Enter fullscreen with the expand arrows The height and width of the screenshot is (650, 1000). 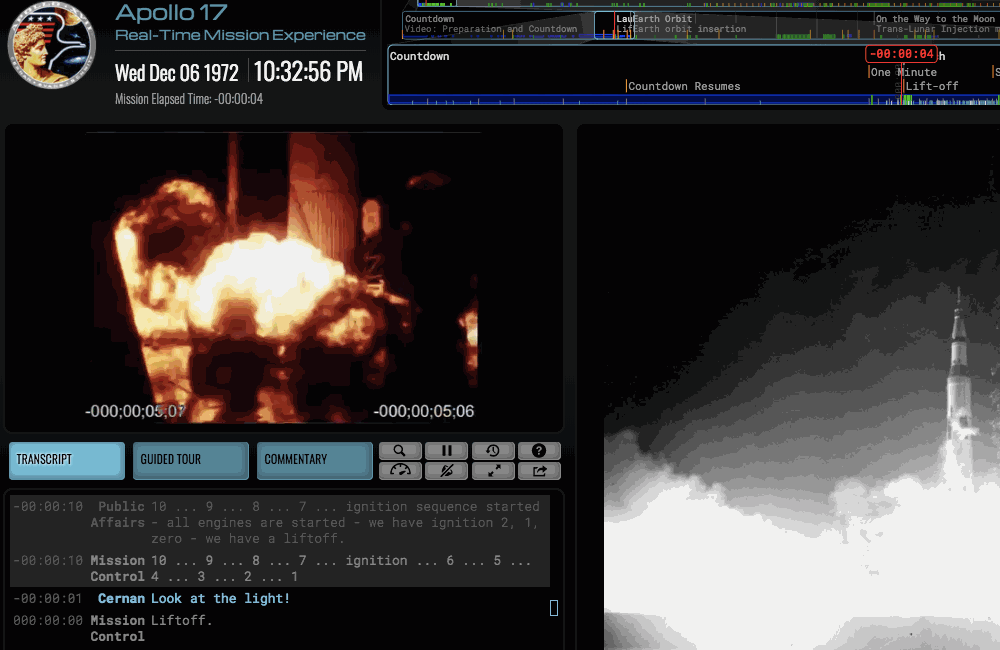click(492, 471)
